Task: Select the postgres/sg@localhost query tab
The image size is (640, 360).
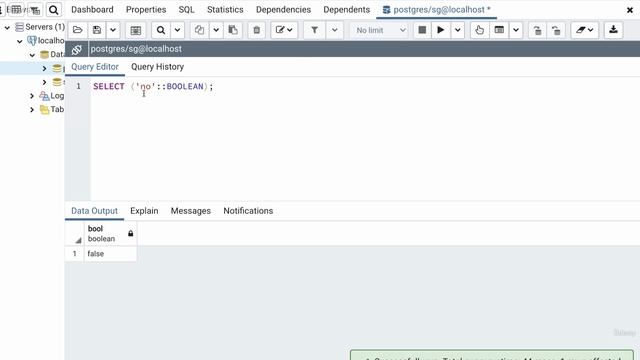Action: pos(436,9)
